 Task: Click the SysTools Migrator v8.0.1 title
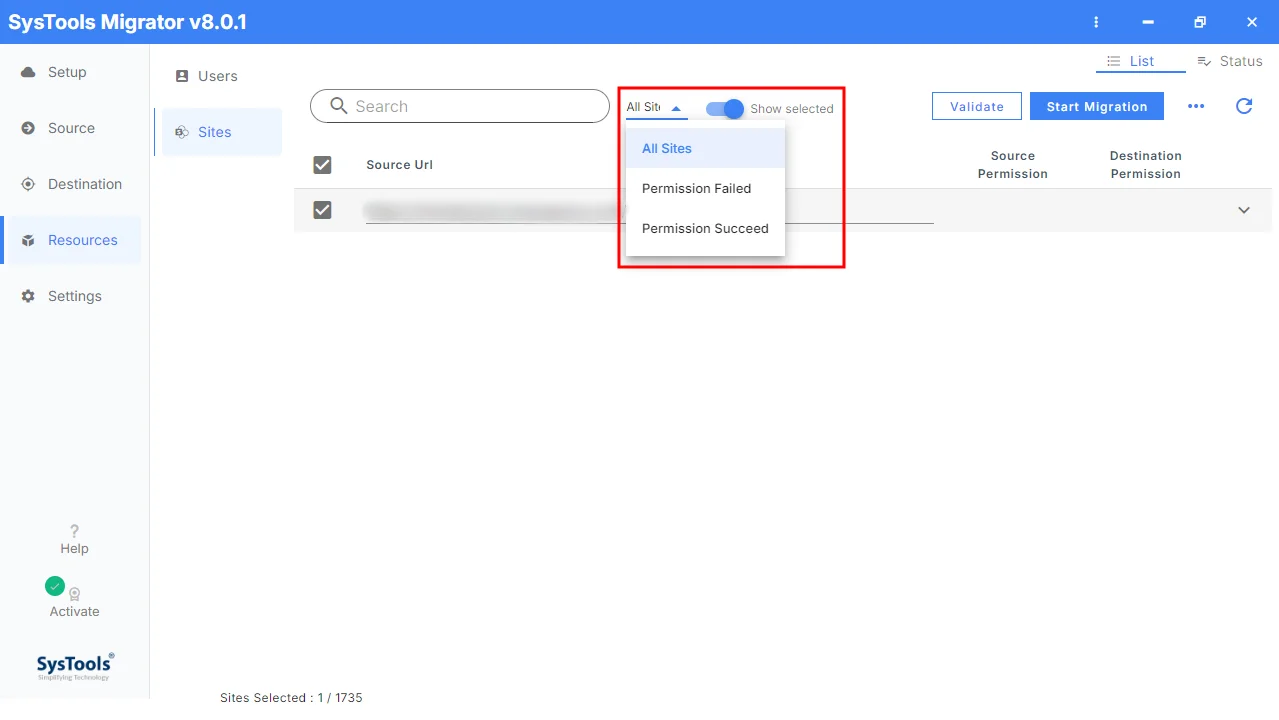click(128, 22)
